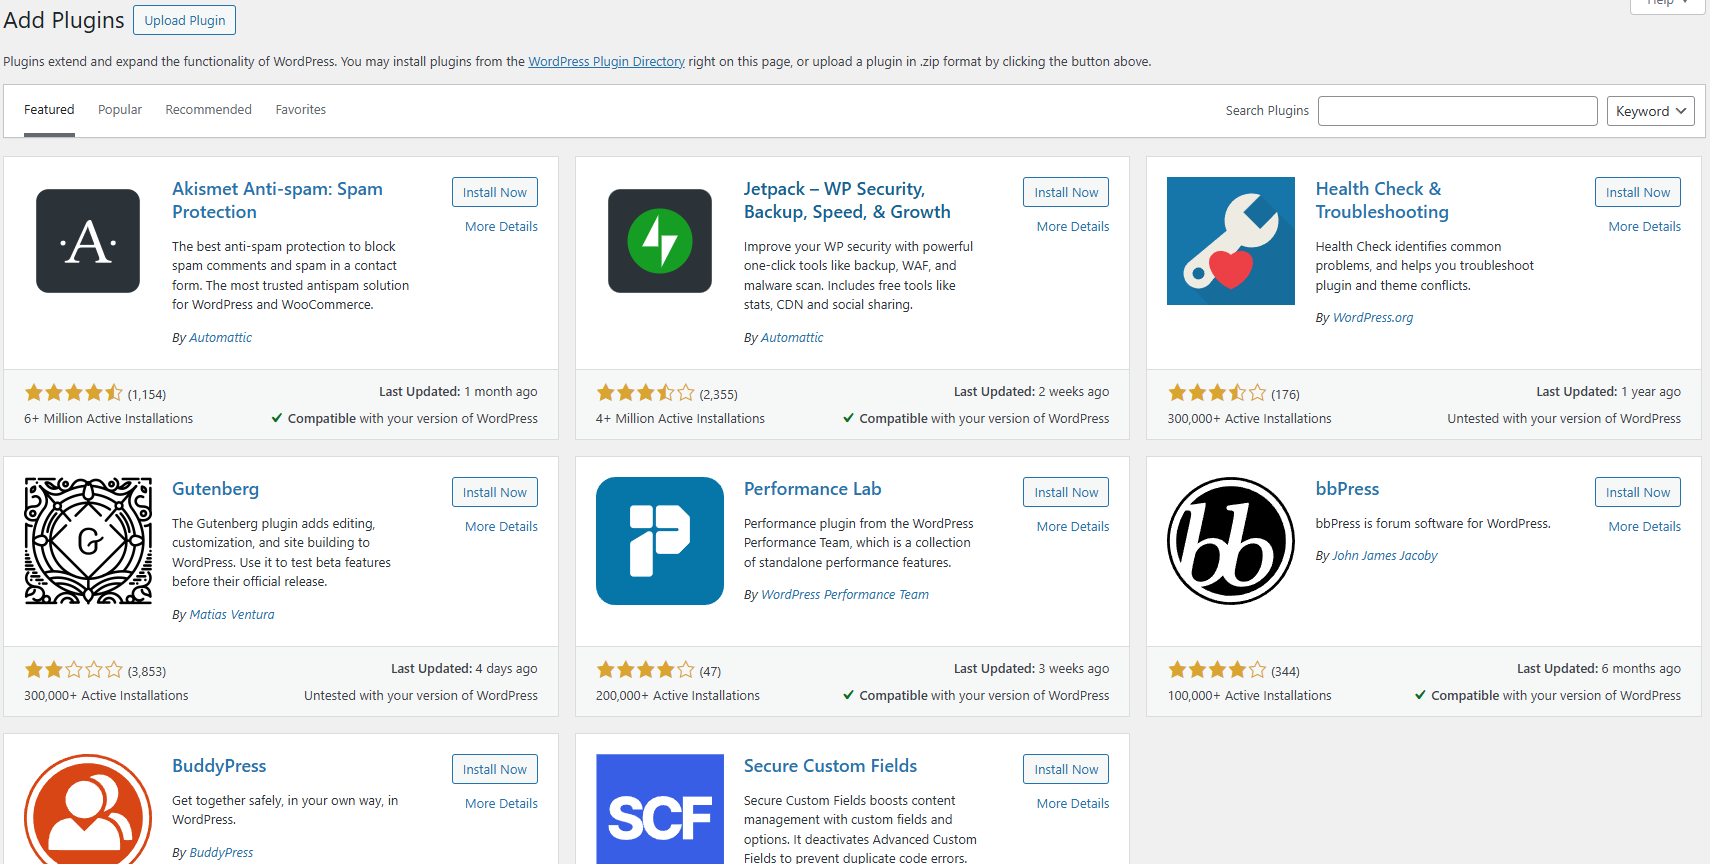View More Details for Jetpack

(x=1073, y=227)
